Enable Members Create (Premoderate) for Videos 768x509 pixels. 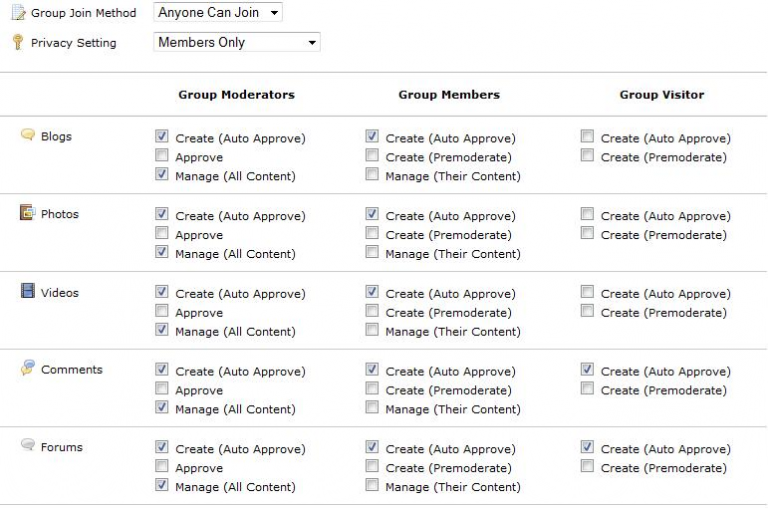(x=372, y=311)
